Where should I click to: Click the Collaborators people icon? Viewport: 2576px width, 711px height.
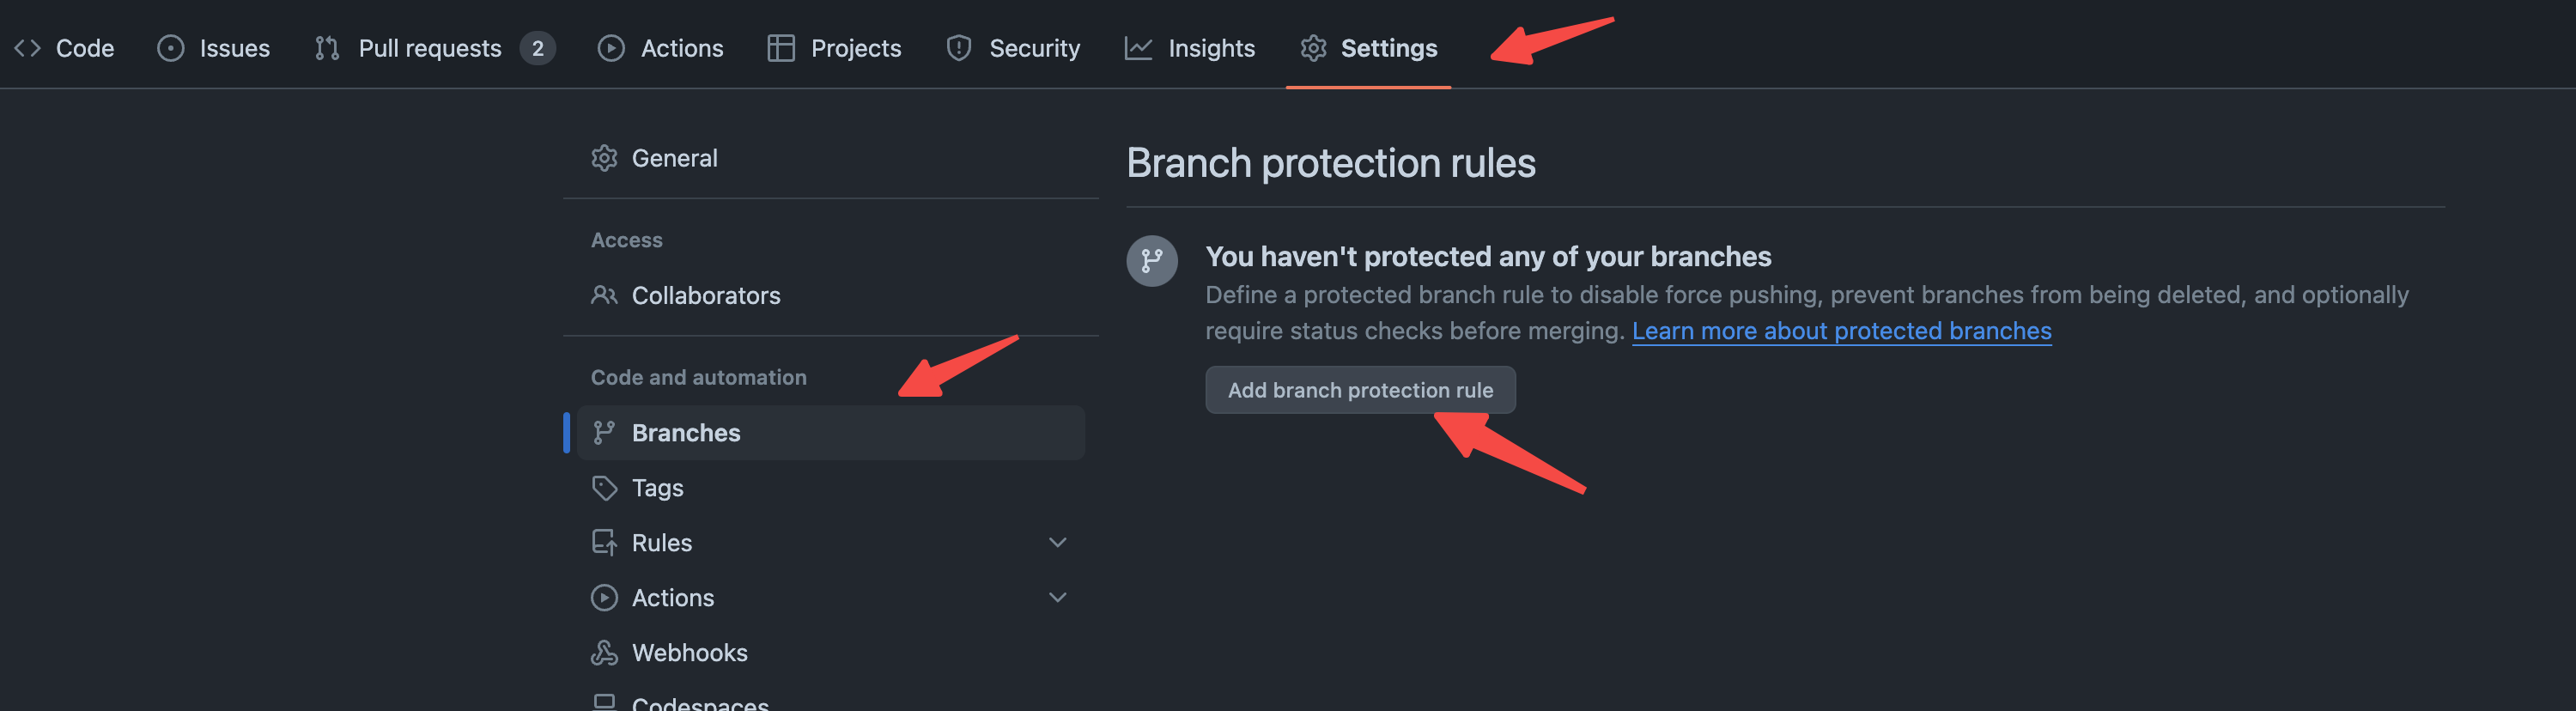tap(604, 295)
